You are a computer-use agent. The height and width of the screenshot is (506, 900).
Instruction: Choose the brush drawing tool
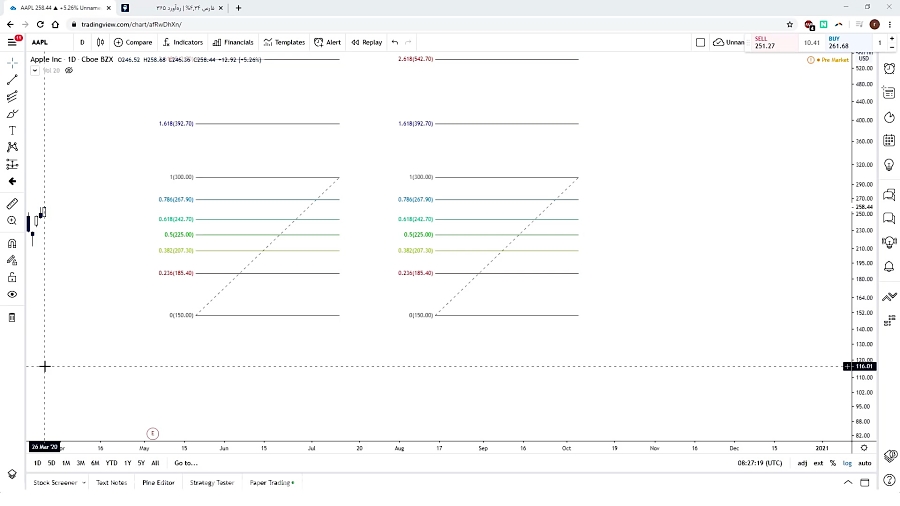pyautogui.click(x=12, y=114)
